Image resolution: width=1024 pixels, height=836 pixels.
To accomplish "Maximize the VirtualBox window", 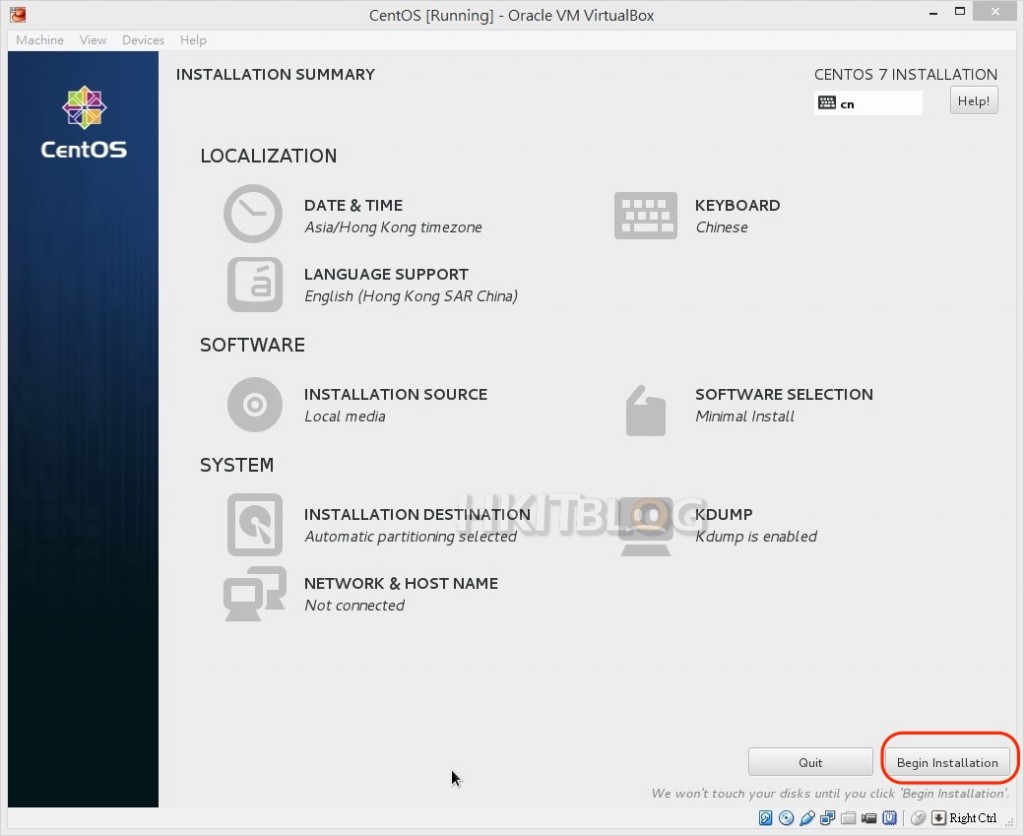I will (959, 11).
